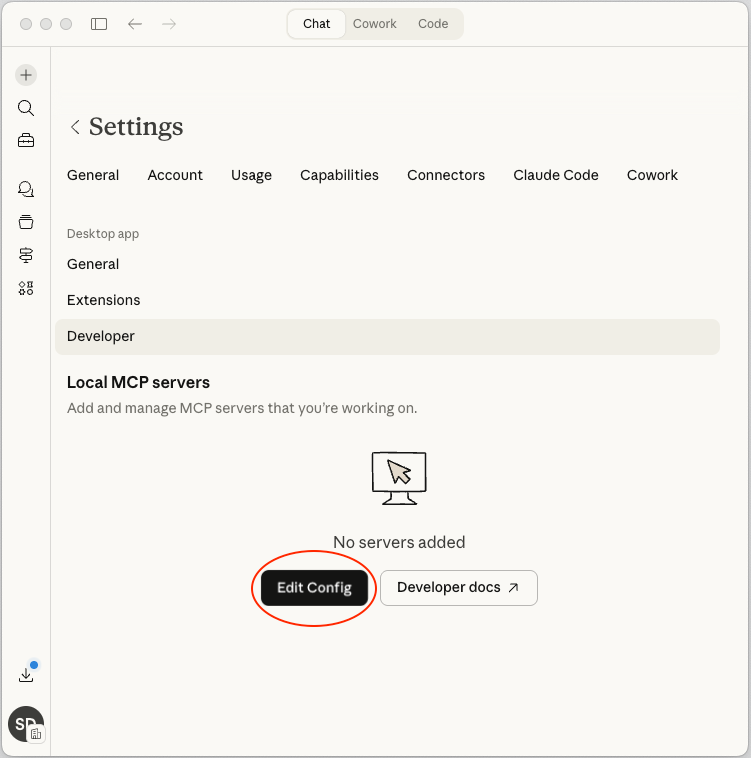Click the download update icon
The width and height of the screenshot is (751, 758).
(26, 675)
